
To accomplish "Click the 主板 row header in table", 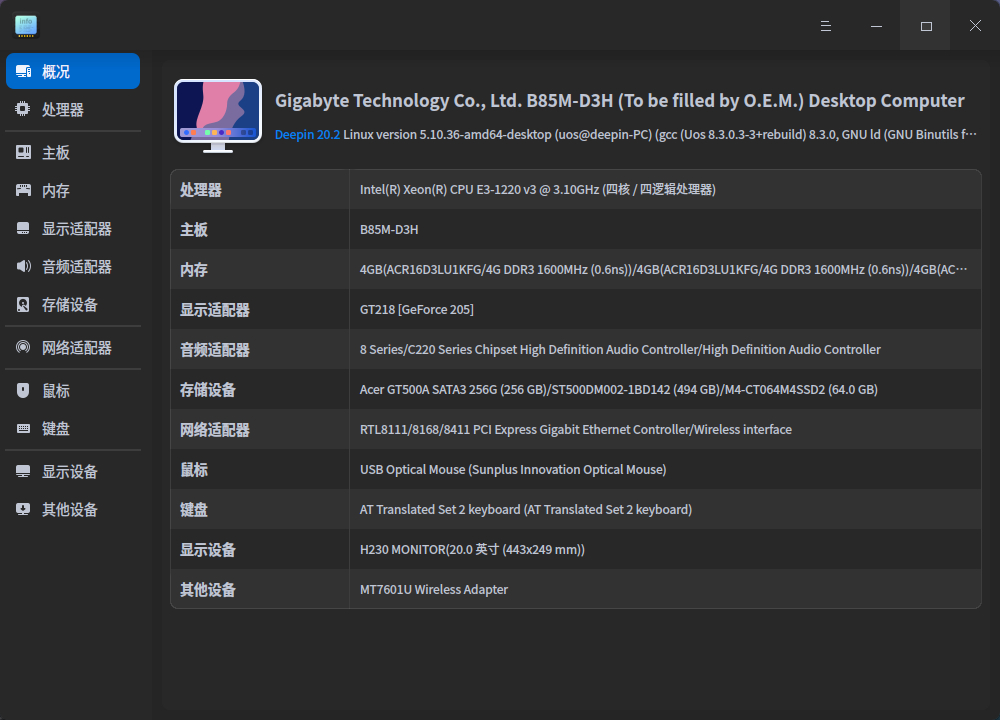I will coord(194,230).
